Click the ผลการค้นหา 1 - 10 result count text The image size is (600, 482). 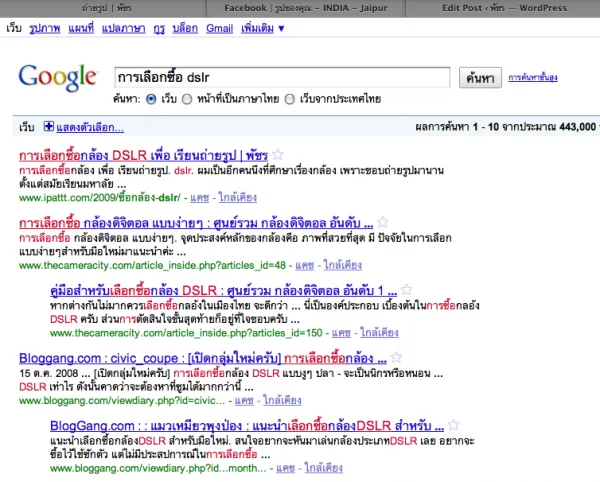pos(506,127)
